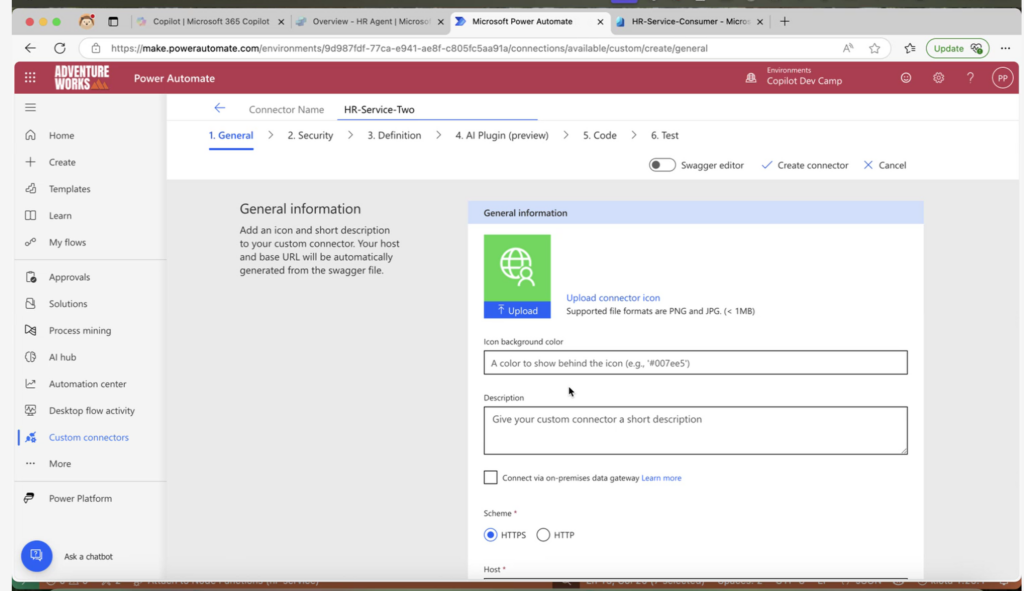Edit the Connector Name field HR-Service-Two
The width and height of the screenshot is (1024, 591).
tap(437, 110)
